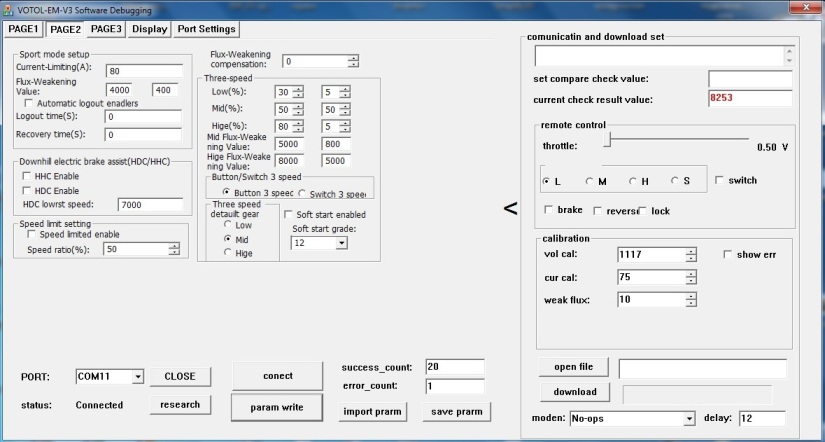Image resolution: width=825 pixels, height=442 pixels.
Task: Select the H remote control gear
Action: coord(633,181)
